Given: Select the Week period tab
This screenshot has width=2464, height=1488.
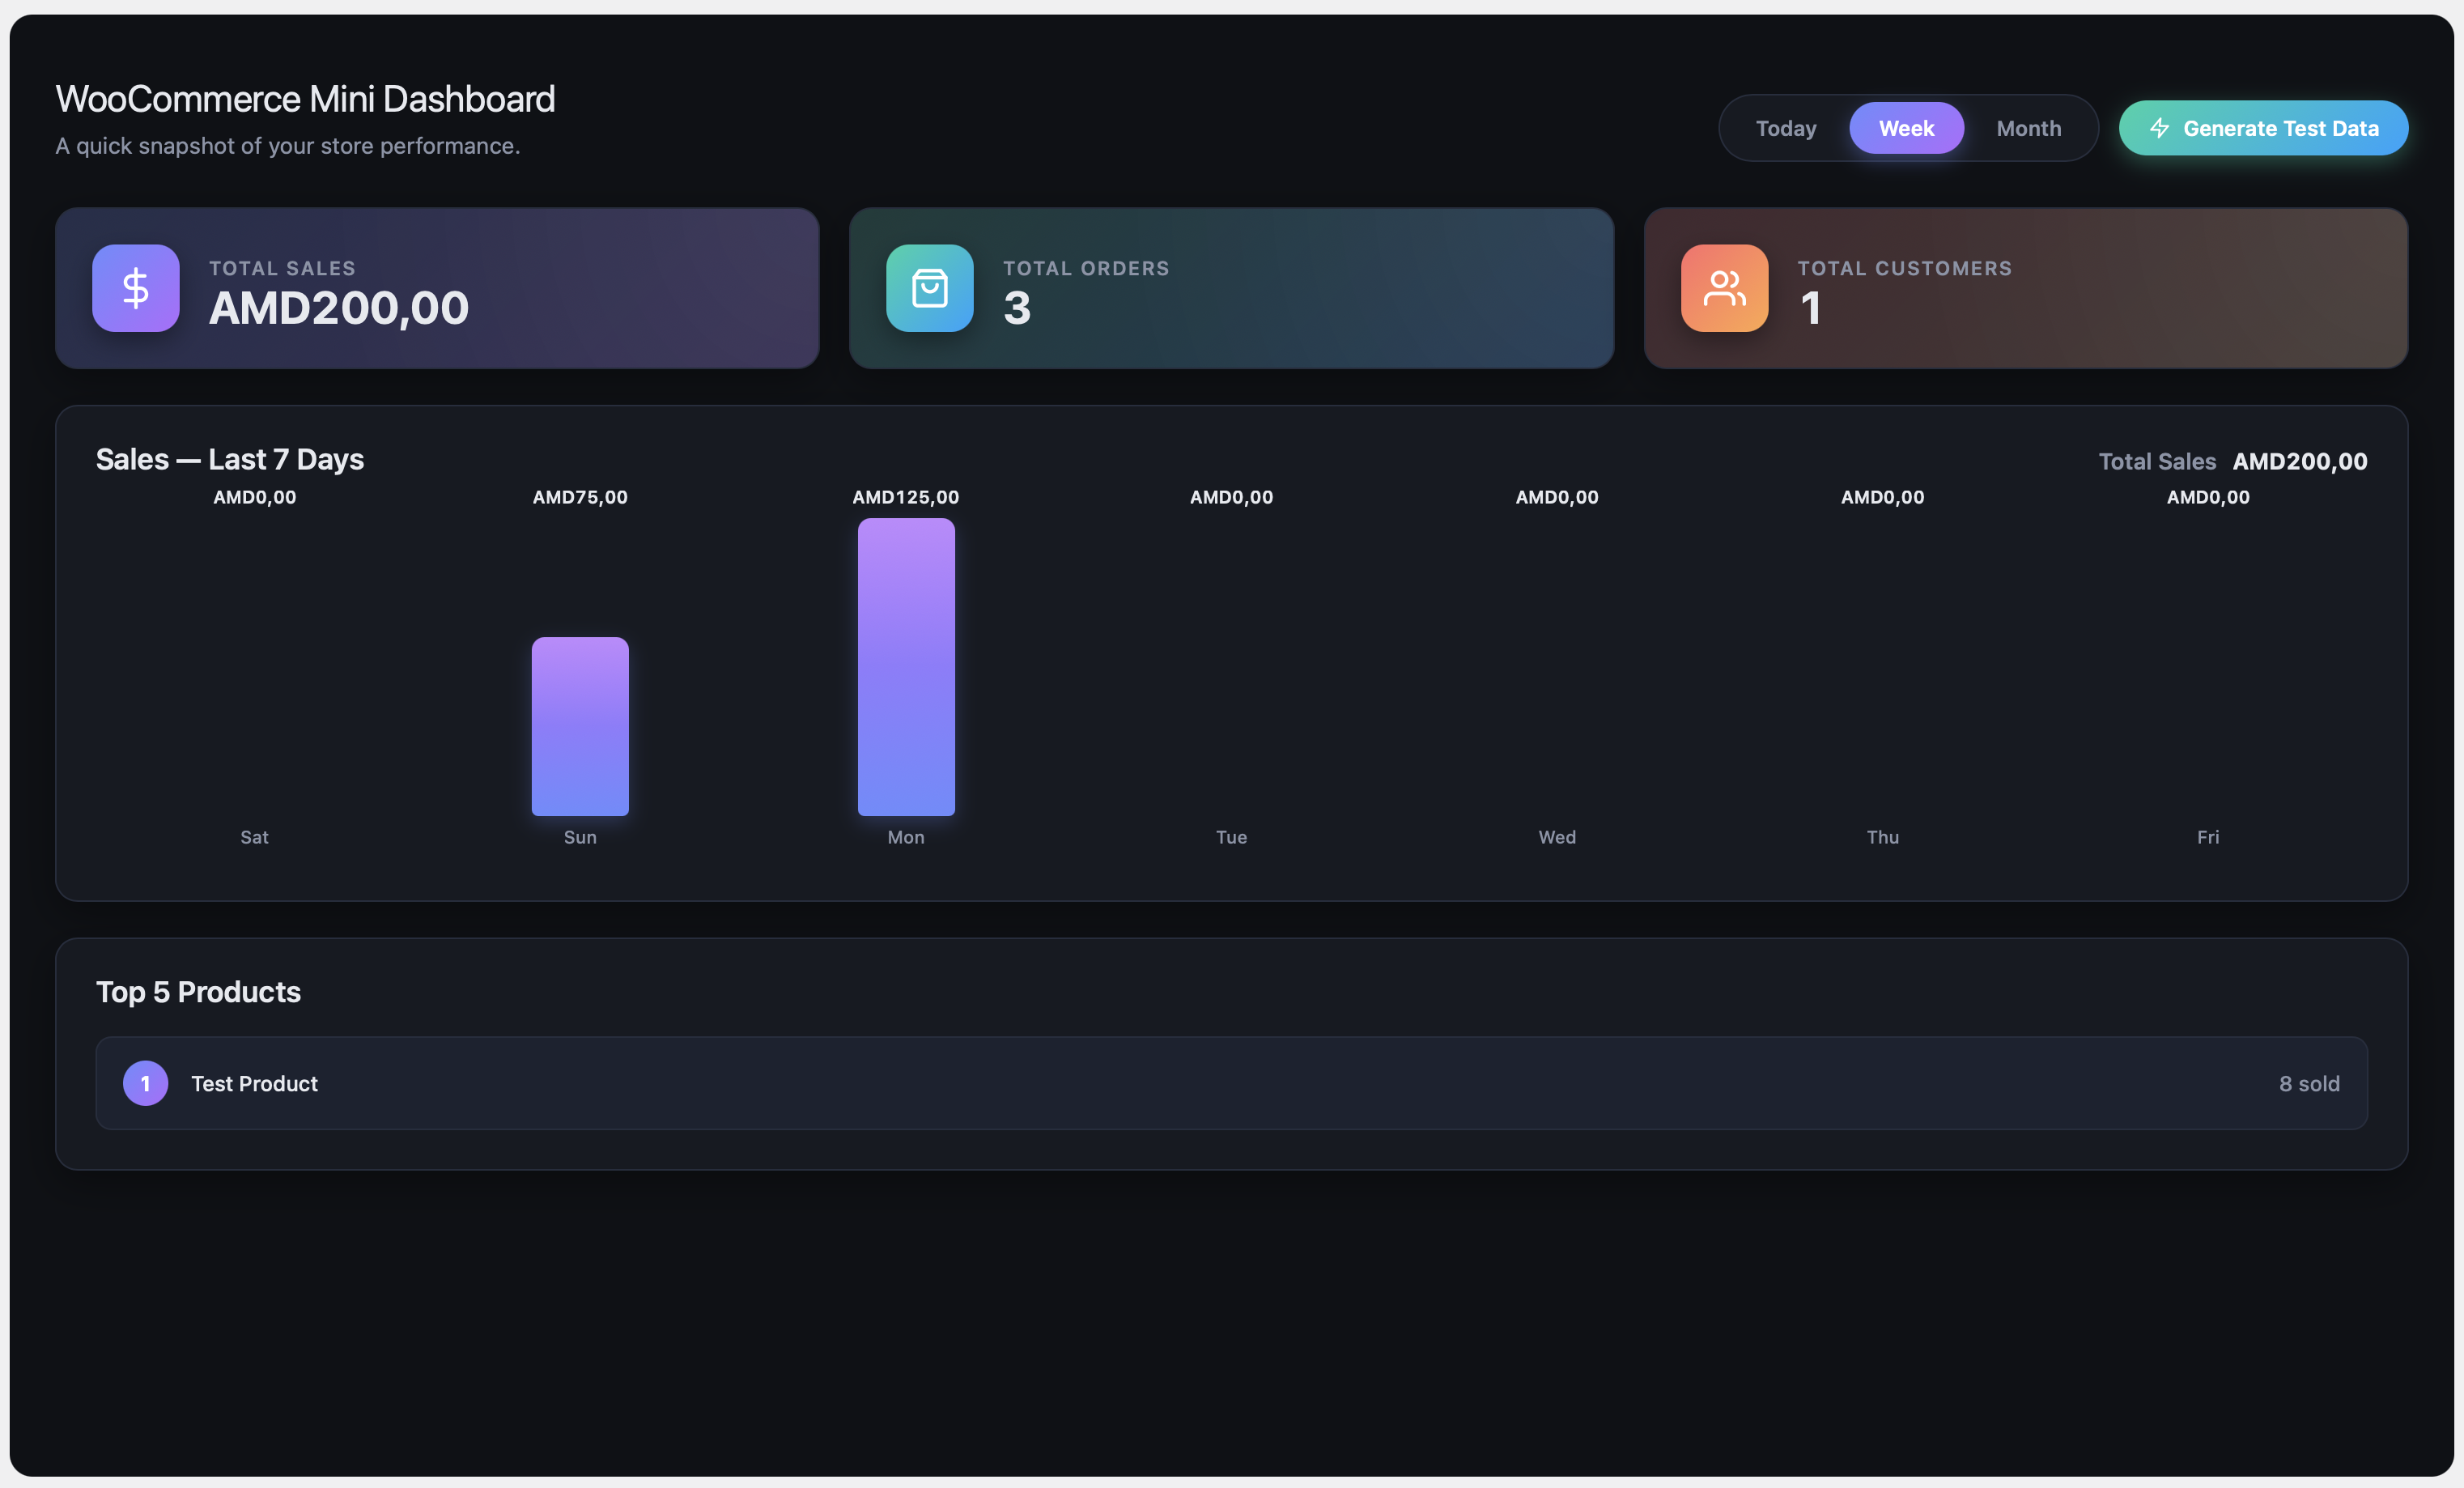Looking at the screenshot, I should pos(1907,128).
